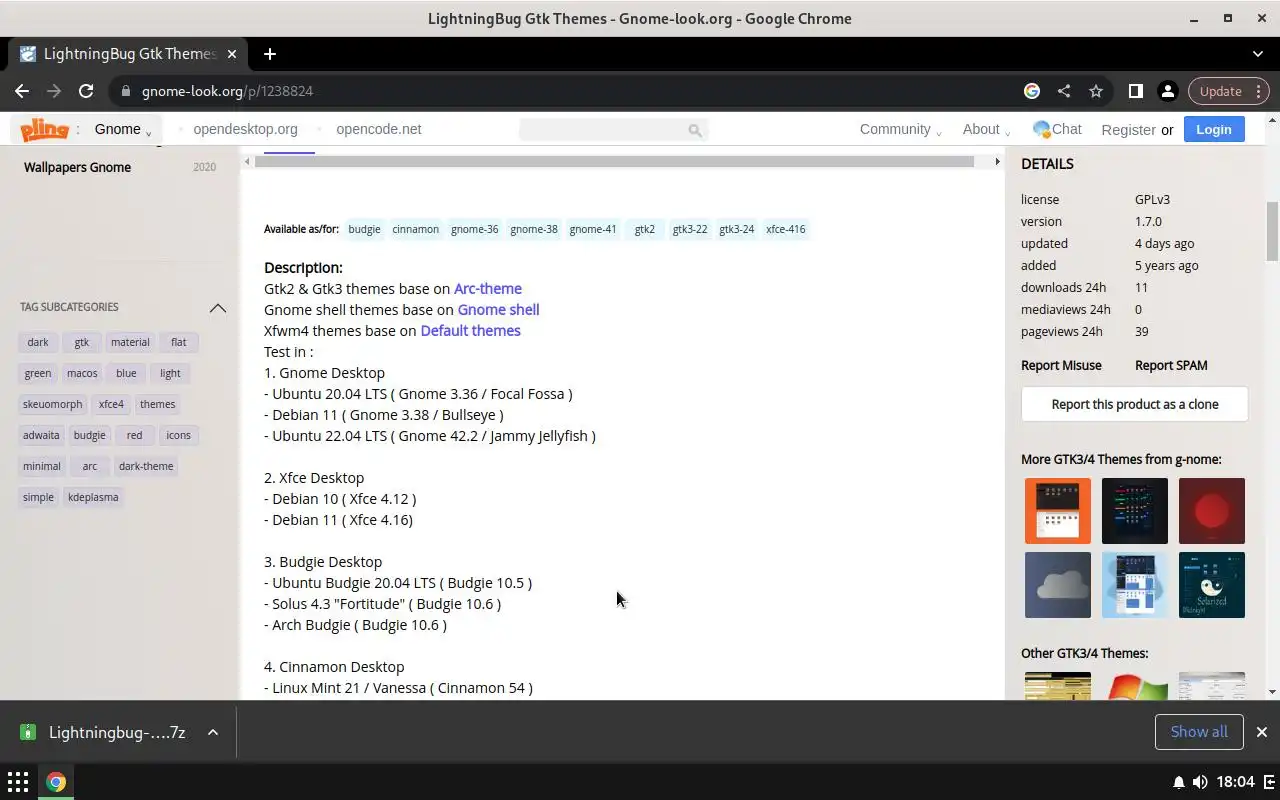This screenshot has width=1280, height=800.
Task: Open the Chat link
Action: pos(1057,129)
